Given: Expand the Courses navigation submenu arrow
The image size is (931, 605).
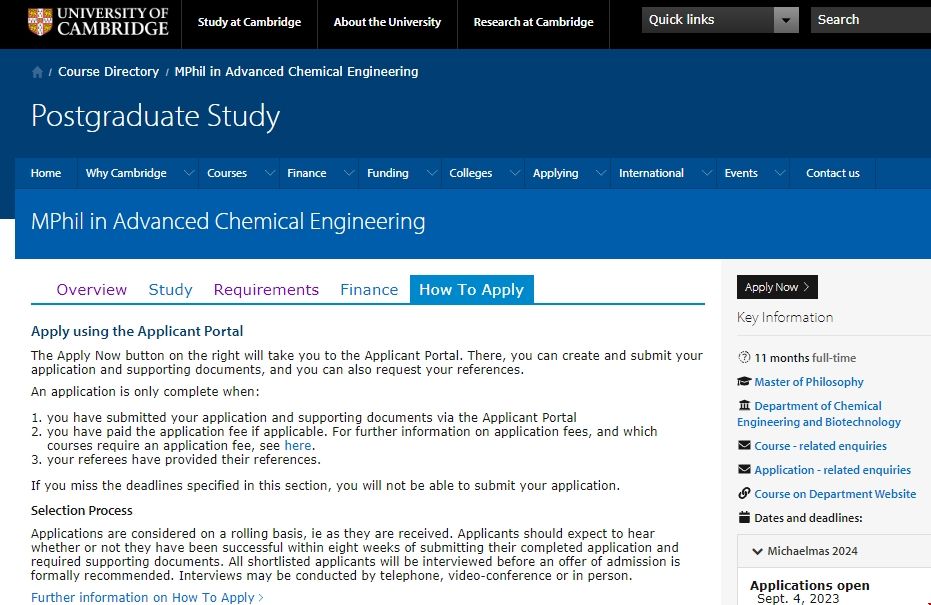Looking at the screenshot, I should coord(268,173).
